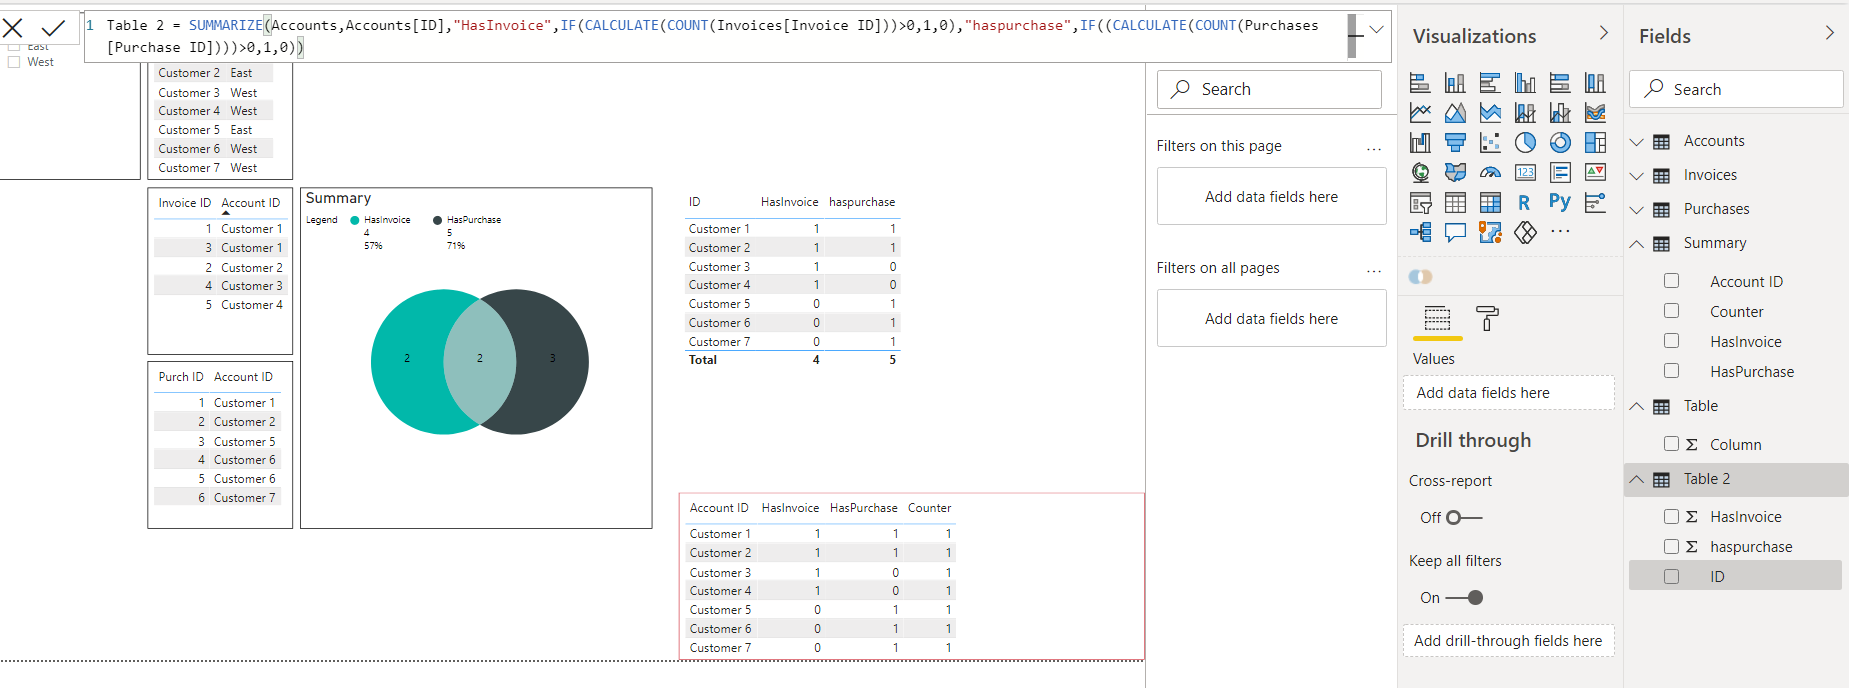Select the waterfall chart visual
The width and height of the screenshot is (1849, 688).
click(1420, 143)
